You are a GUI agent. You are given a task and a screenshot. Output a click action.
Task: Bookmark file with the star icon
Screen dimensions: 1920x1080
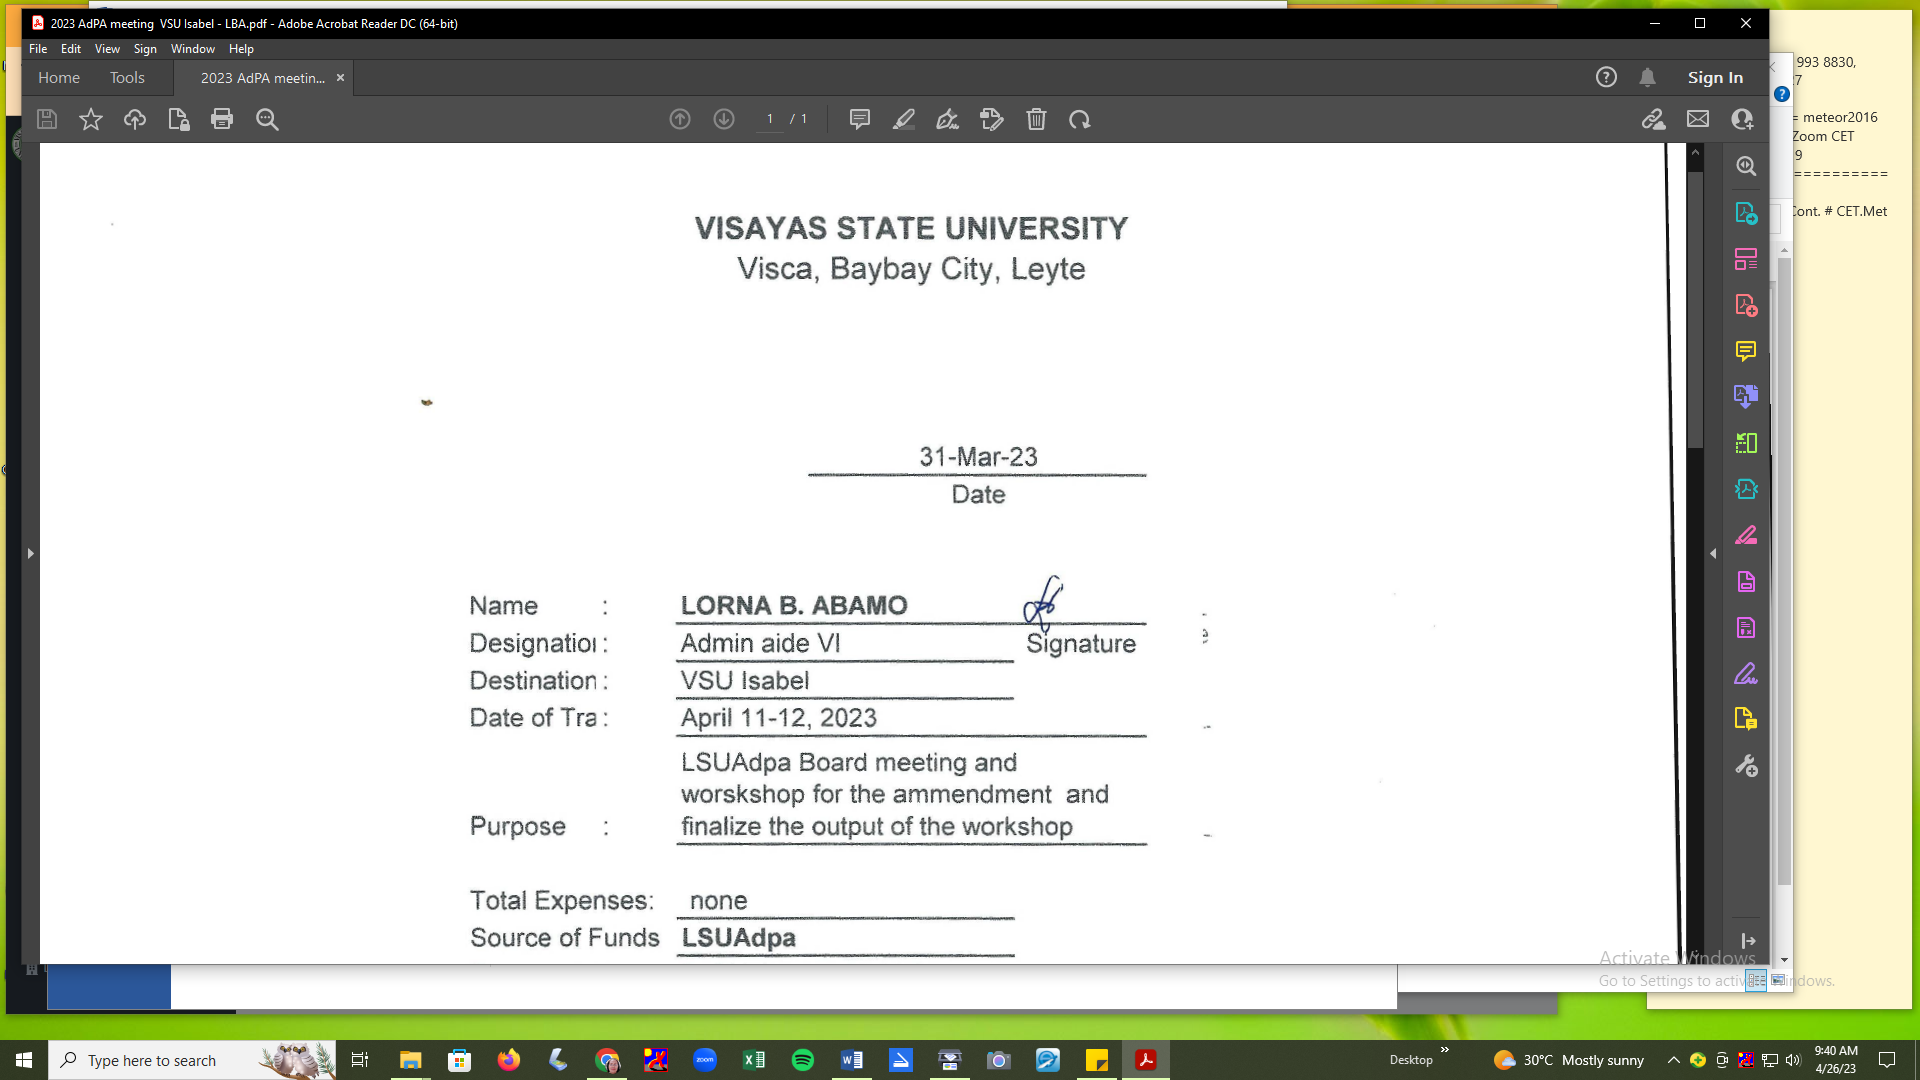91,120
